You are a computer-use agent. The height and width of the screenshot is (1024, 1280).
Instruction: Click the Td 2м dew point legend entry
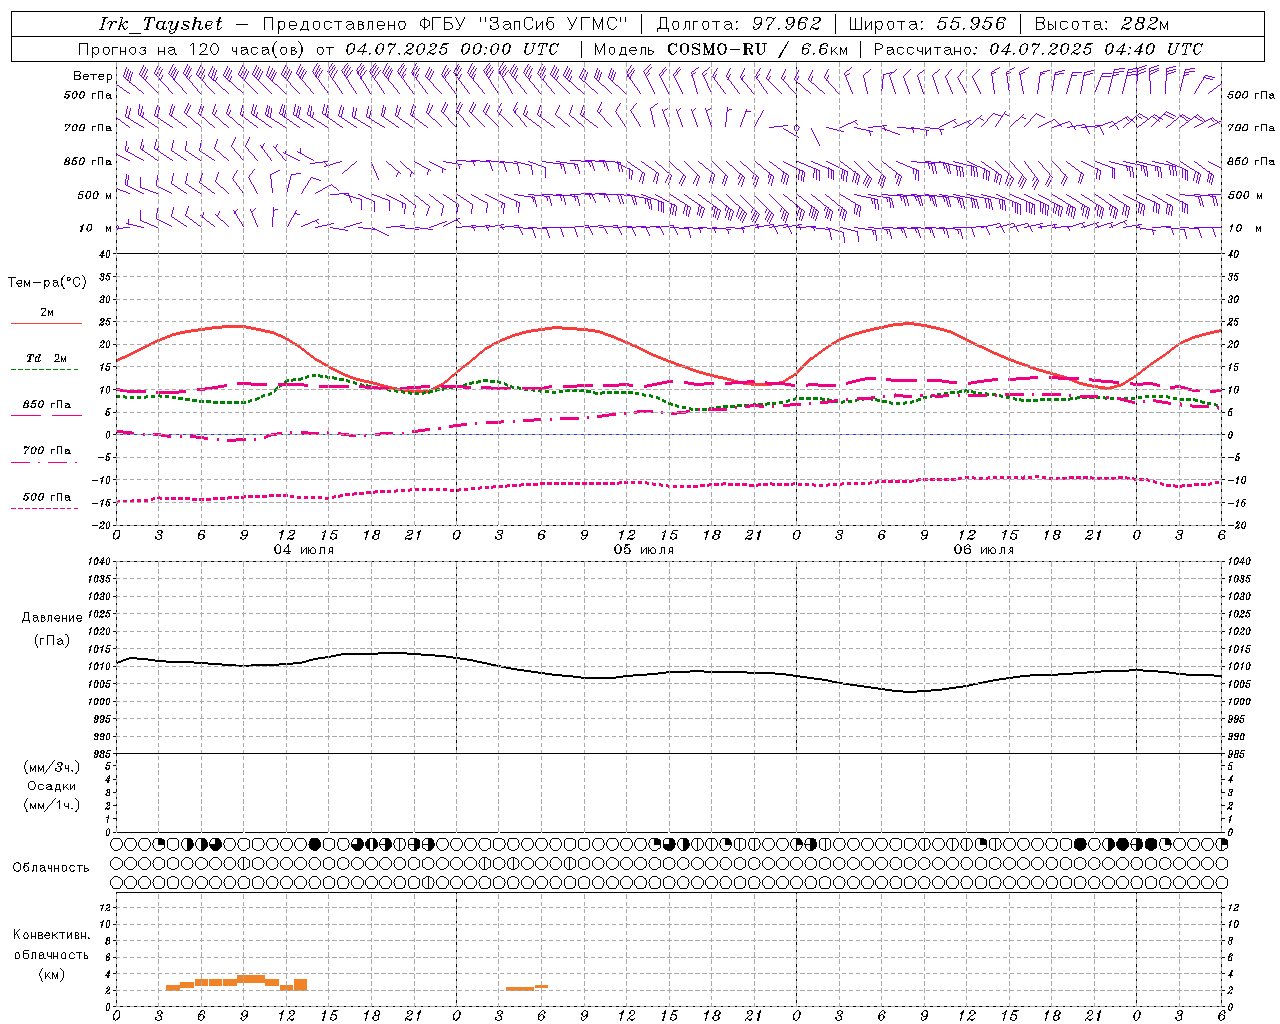pos(47,358)
